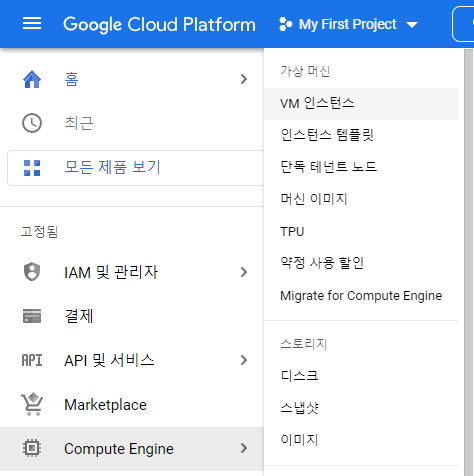
Task: Expand the IAM 및 관리자 chevron
Action: click(x=244, y=272)
